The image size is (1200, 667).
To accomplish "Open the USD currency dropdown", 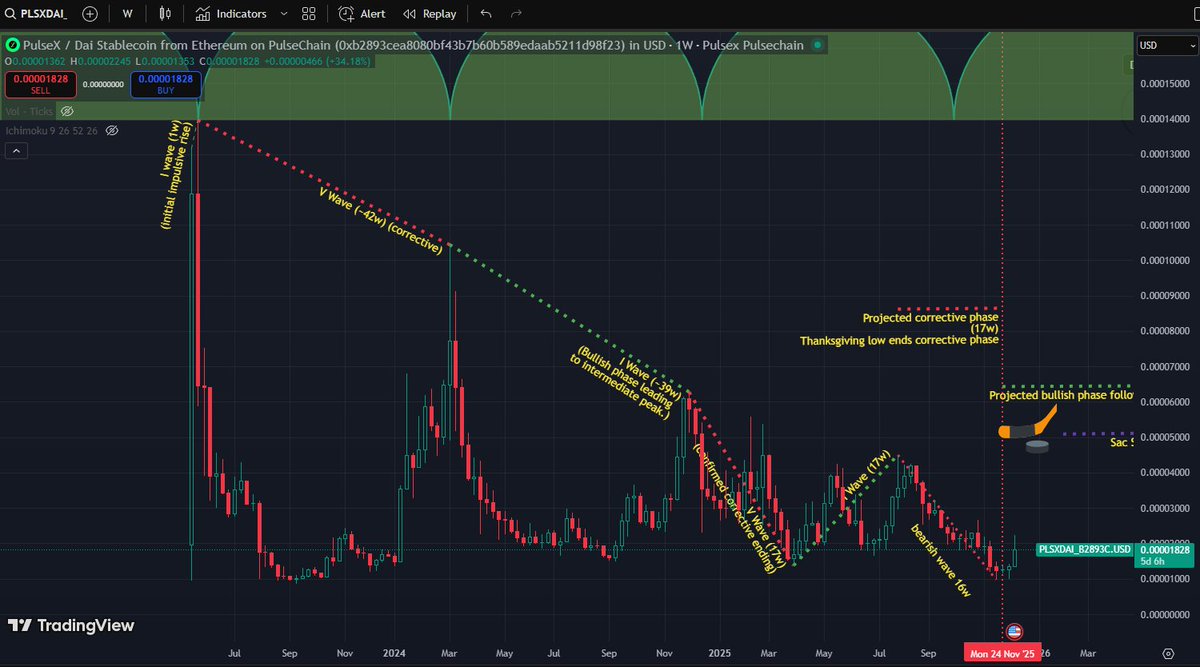I will tap(1165, 45).
